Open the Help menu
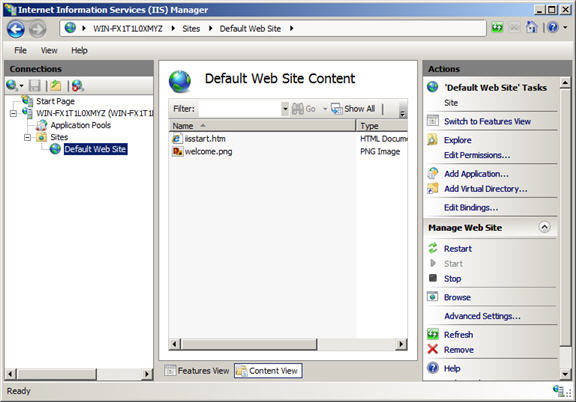 [79, 50]
